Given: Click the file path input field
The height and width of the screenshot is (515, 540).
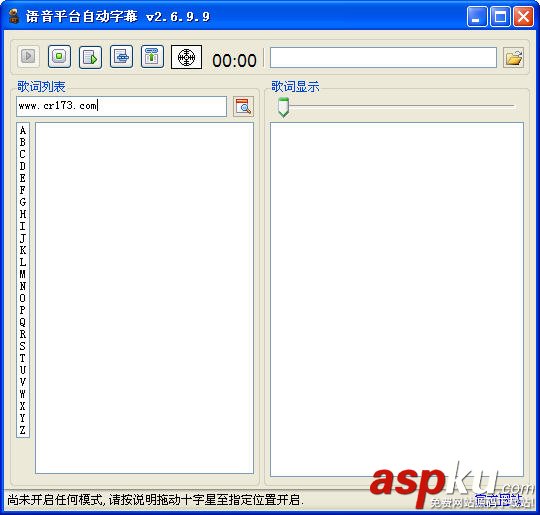Looking at the screenshot, I should 383,58.
